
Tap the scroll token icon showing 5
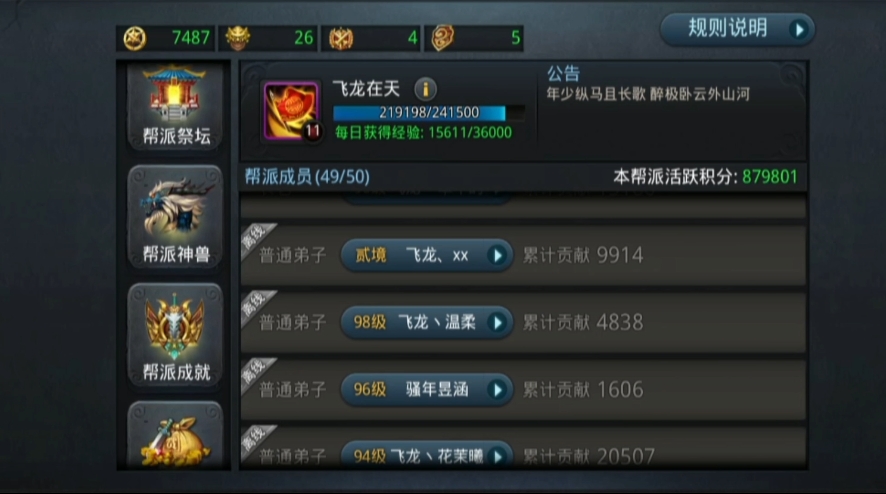[442, 38]
